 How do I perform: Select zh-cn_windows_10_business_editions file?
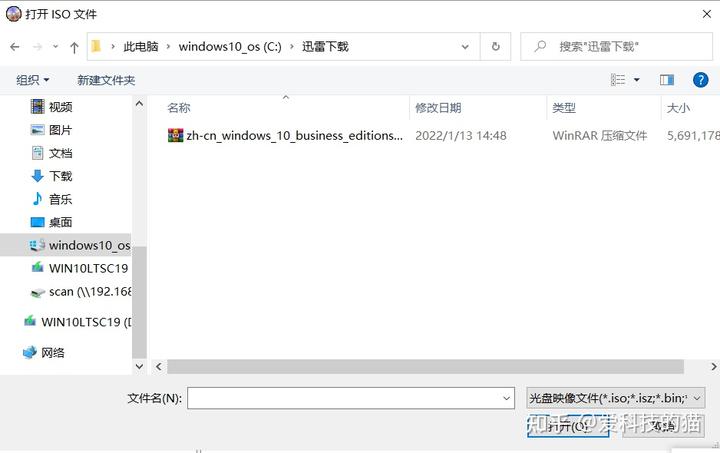tap(294, 135)
